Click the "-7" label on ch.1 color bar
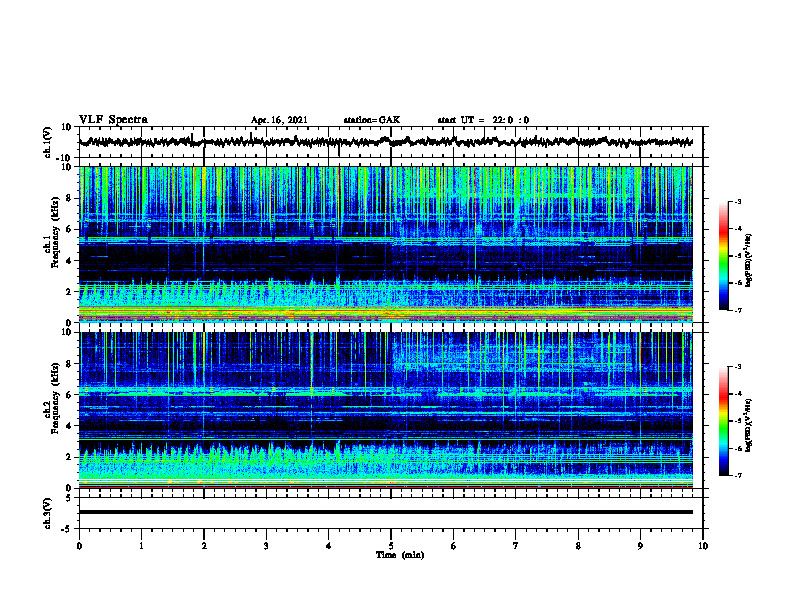Image resolution: width=792 pixels, height=612 pixels. [x=738, y=311]
